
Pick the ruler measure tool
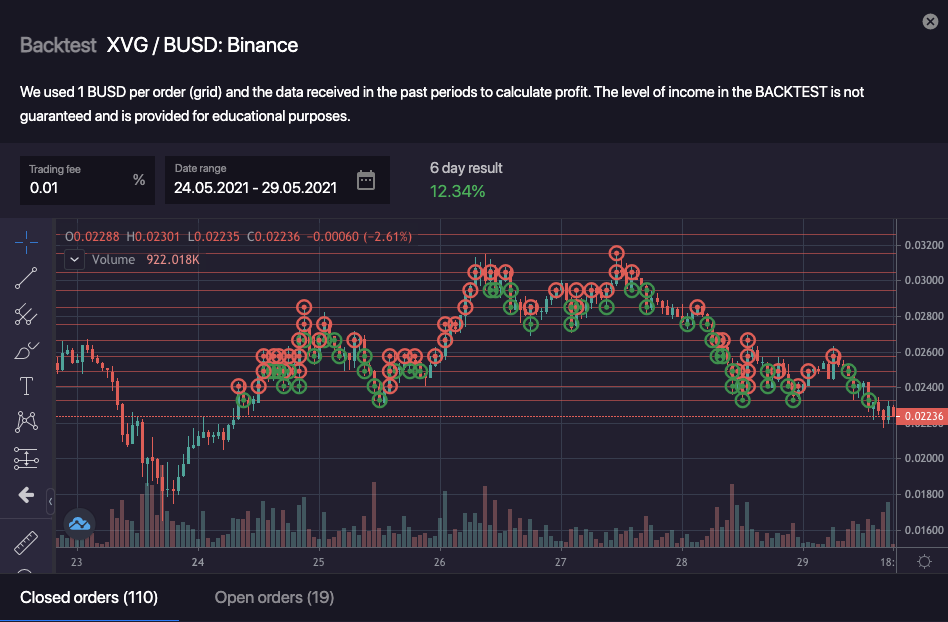click(x=26, y=543)
